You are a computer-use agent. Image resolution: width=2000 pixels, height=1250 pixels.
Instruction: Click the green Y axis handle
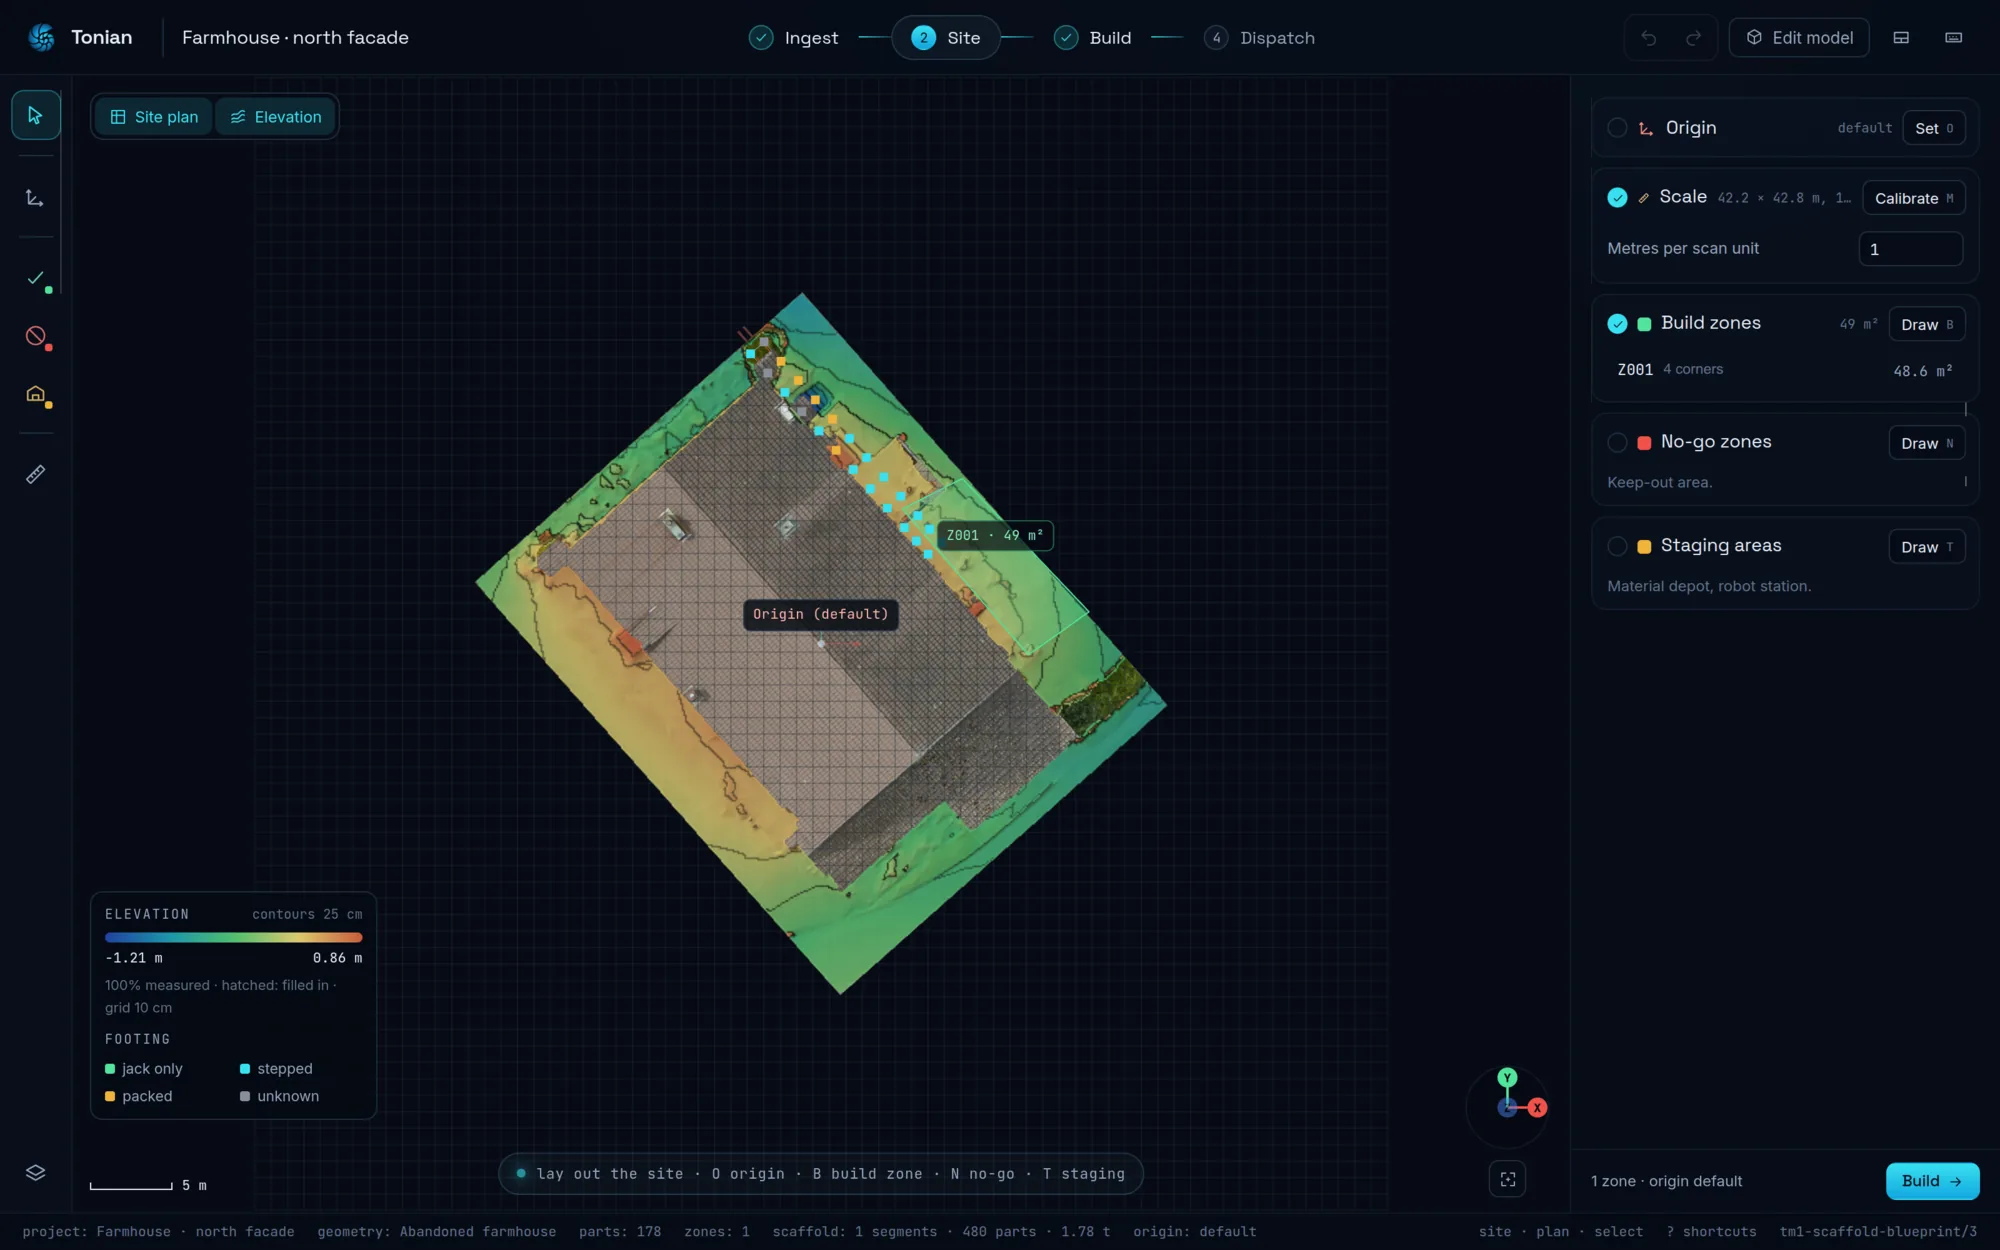[1507, 1077]
